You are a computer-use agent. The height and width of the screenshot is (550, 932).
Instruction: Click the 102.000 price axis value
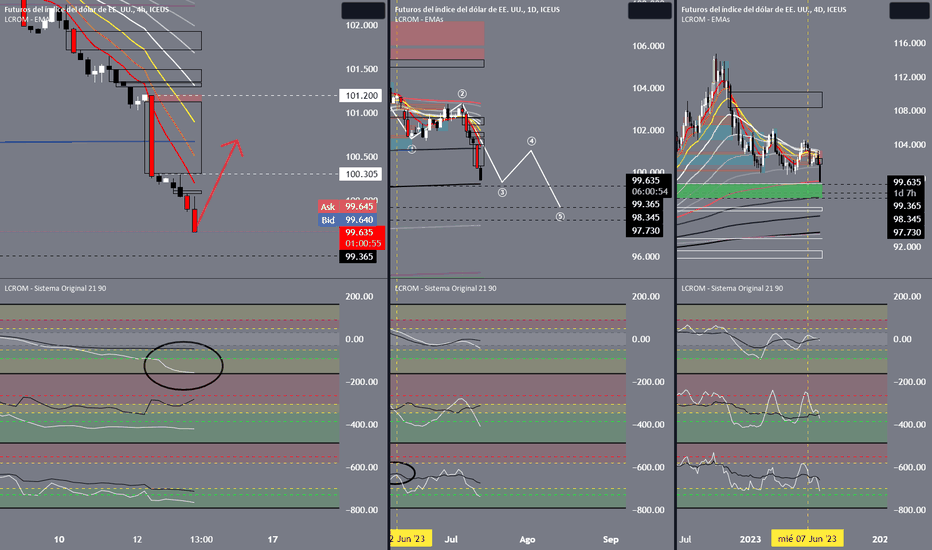[362, 26]
